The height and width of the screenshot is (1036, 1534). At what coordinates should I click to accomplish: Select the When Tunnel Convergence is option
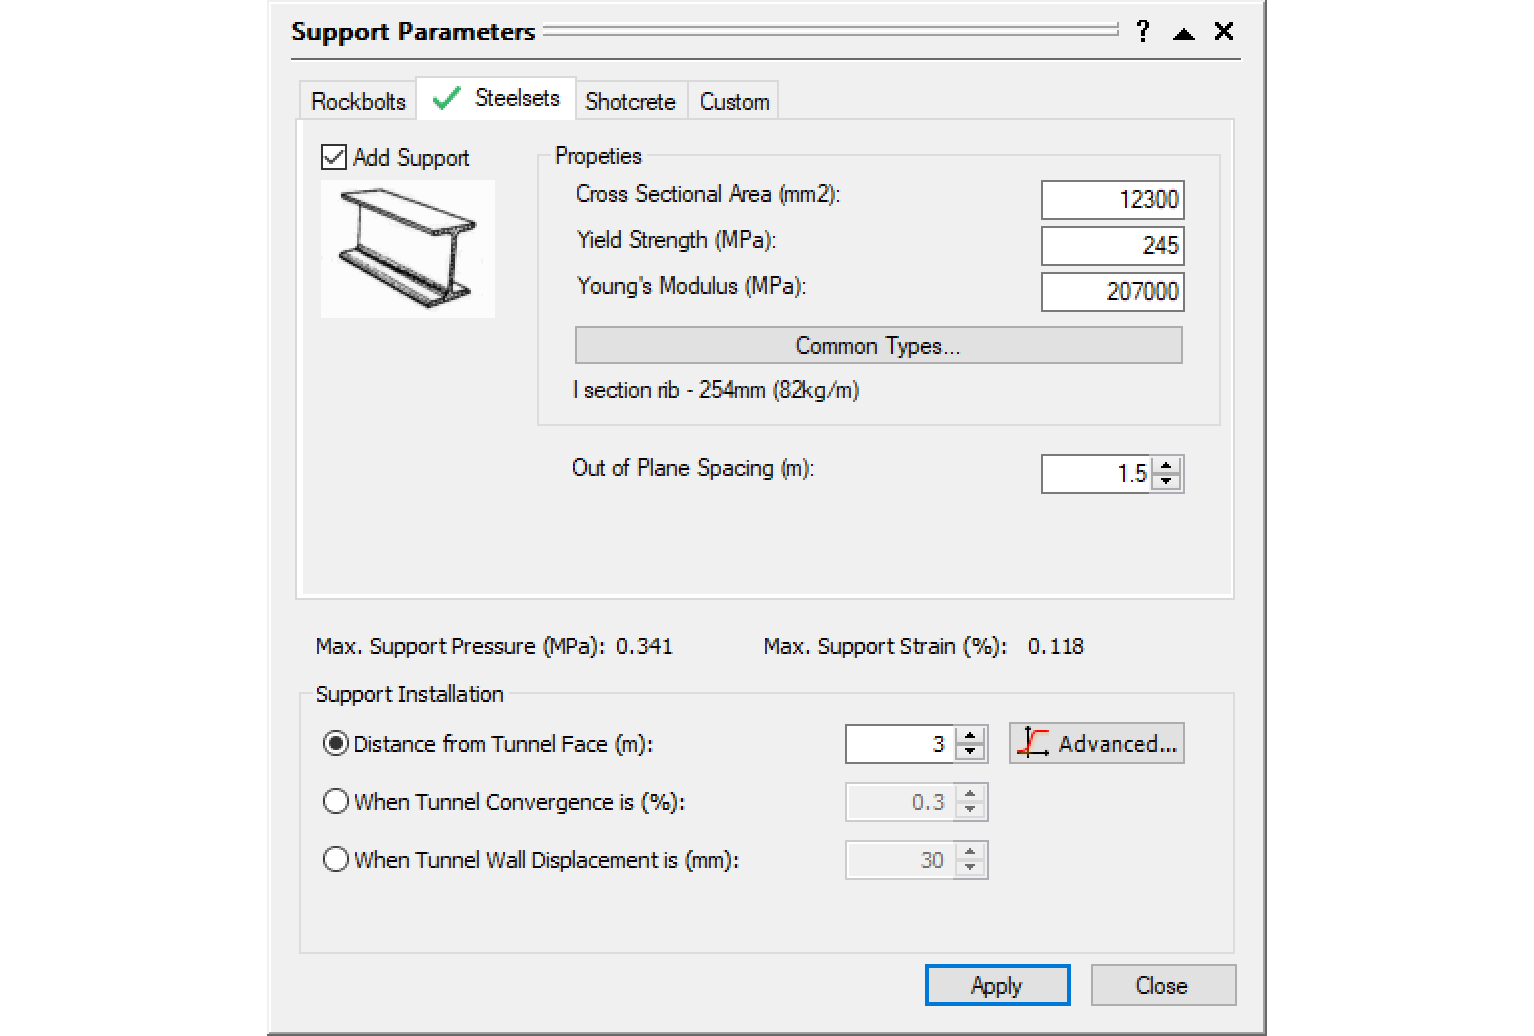pos(336,802)
